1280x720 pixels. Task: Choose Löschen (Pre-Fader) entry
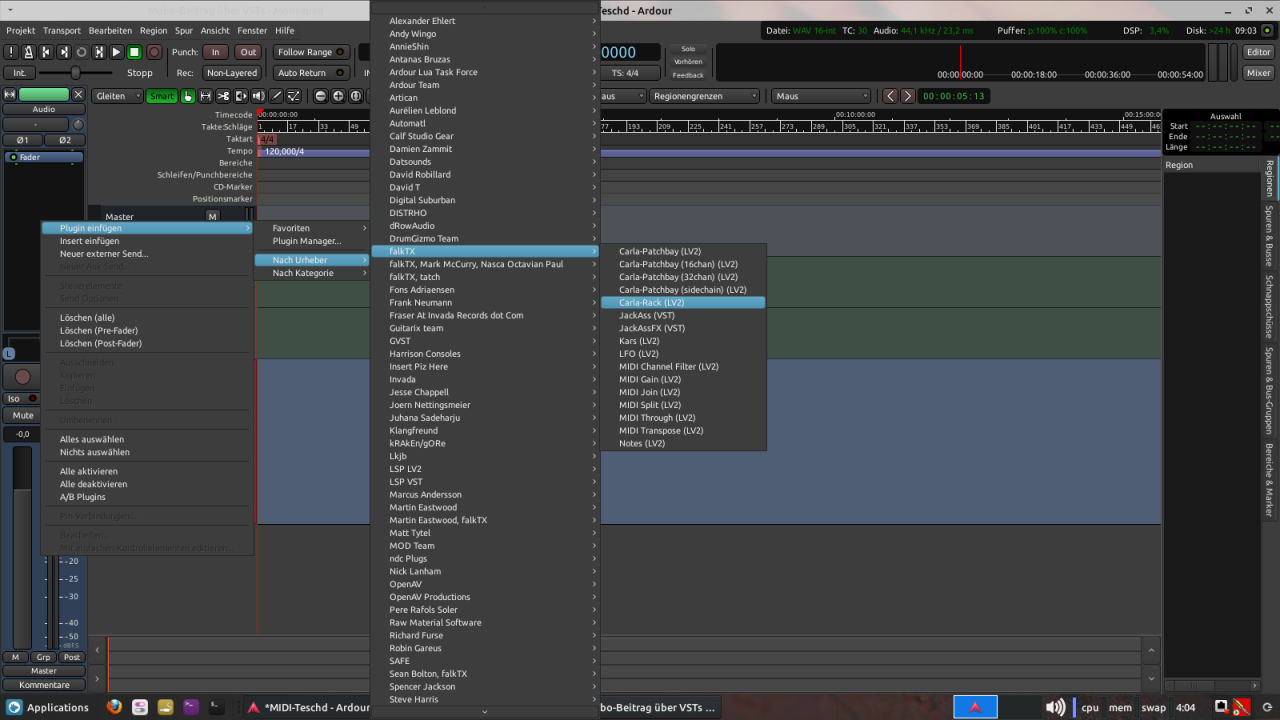(x=147, y=330)
